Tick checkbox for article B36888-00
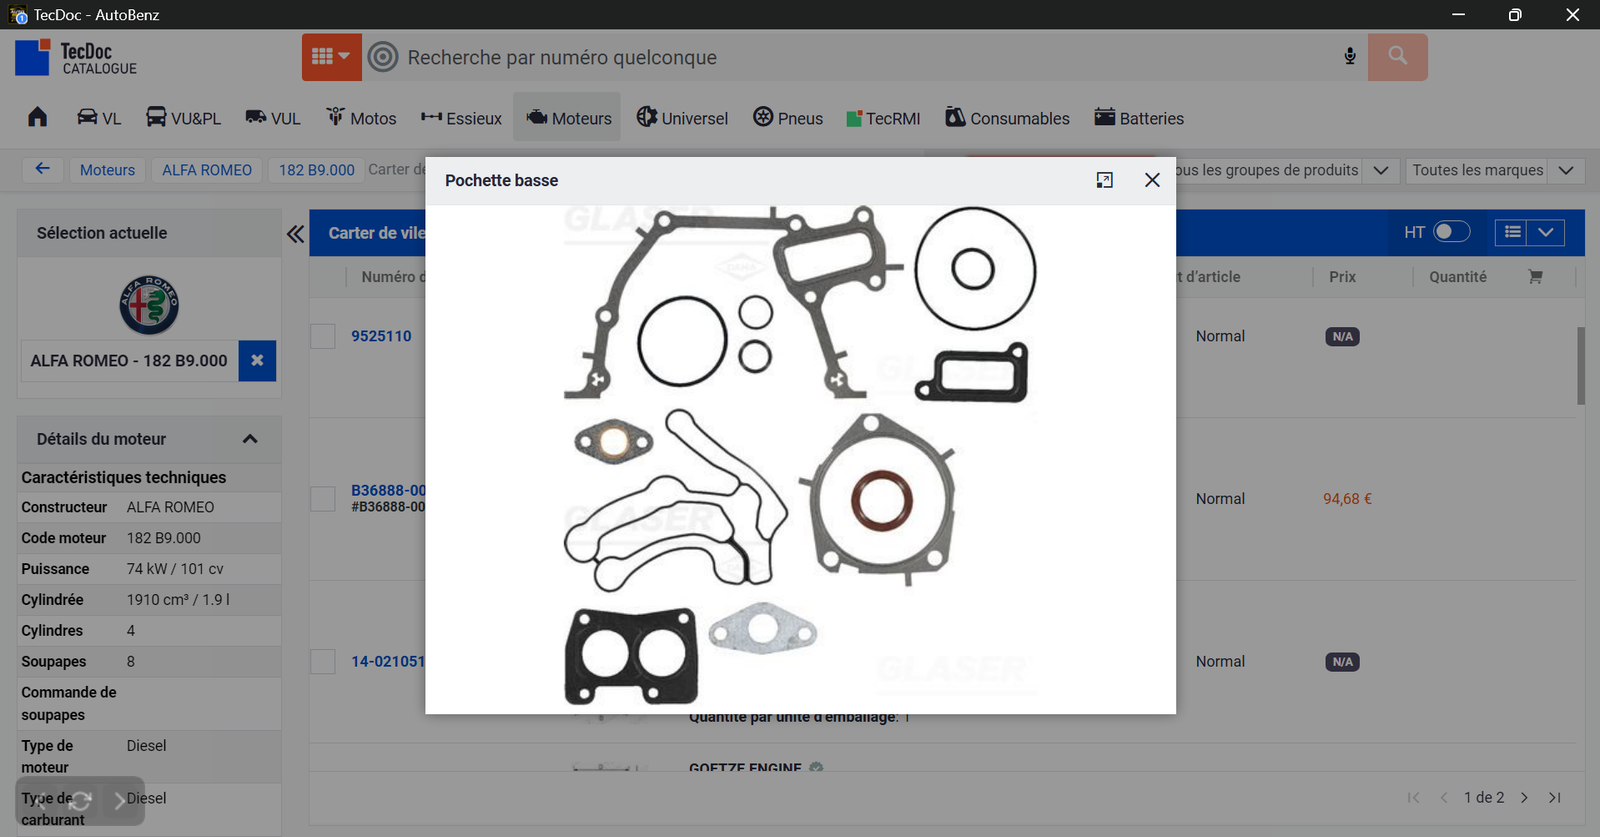The image size is (1600, 837). 323,499
